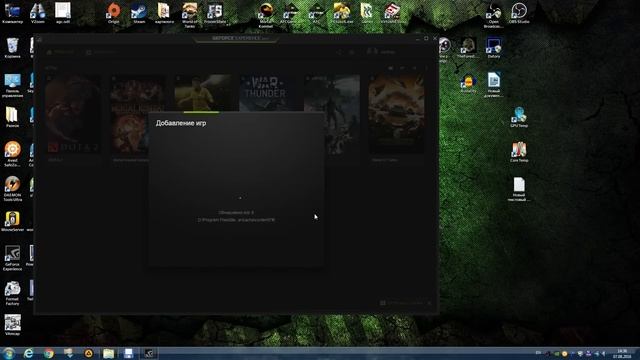Select the Dota 2 game thumbnail
The image size is (640, 360).
point(73,114)
